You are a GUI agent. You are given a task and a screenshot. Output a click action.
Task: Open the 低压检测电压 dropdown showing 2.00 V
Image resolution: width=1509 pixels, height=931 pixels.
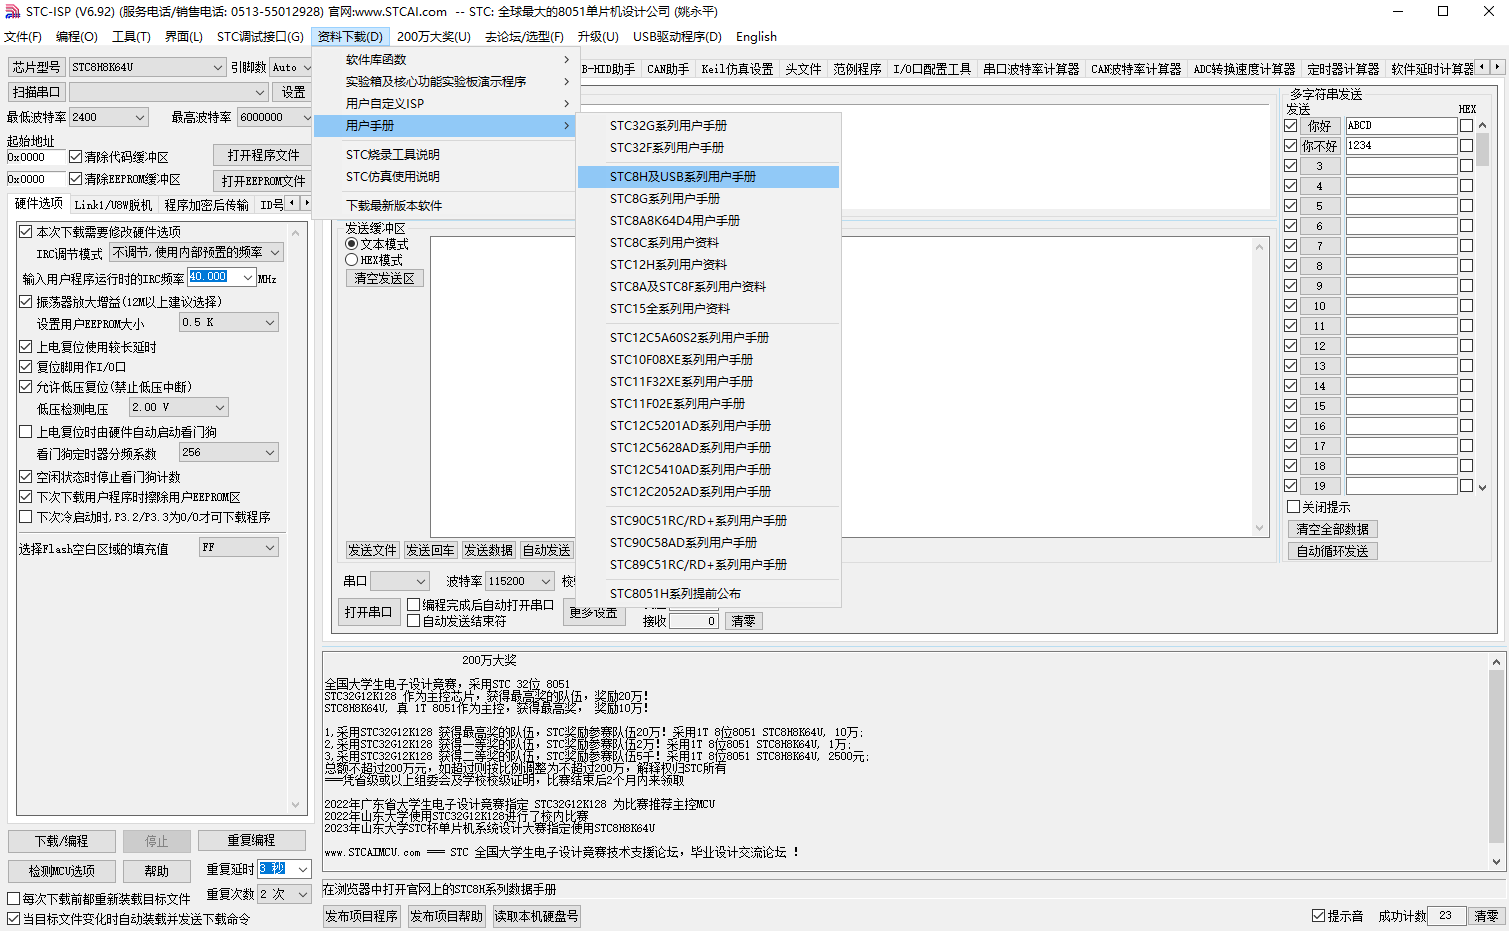click(178, 407)
